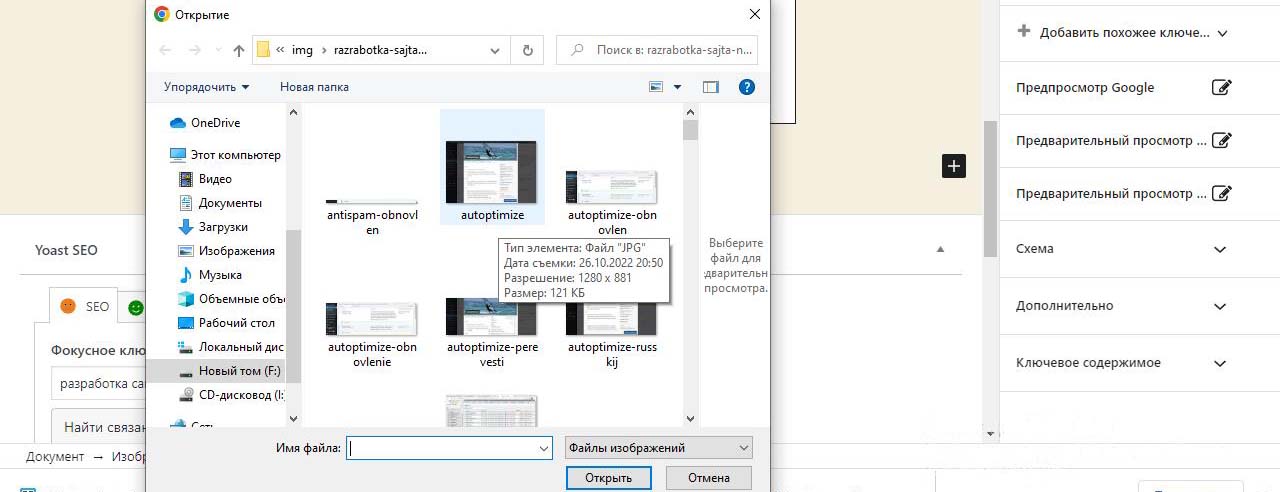Screen dimensions: 1280x492
Task: Click the Новая папка toolbar button
Action: 314,87
